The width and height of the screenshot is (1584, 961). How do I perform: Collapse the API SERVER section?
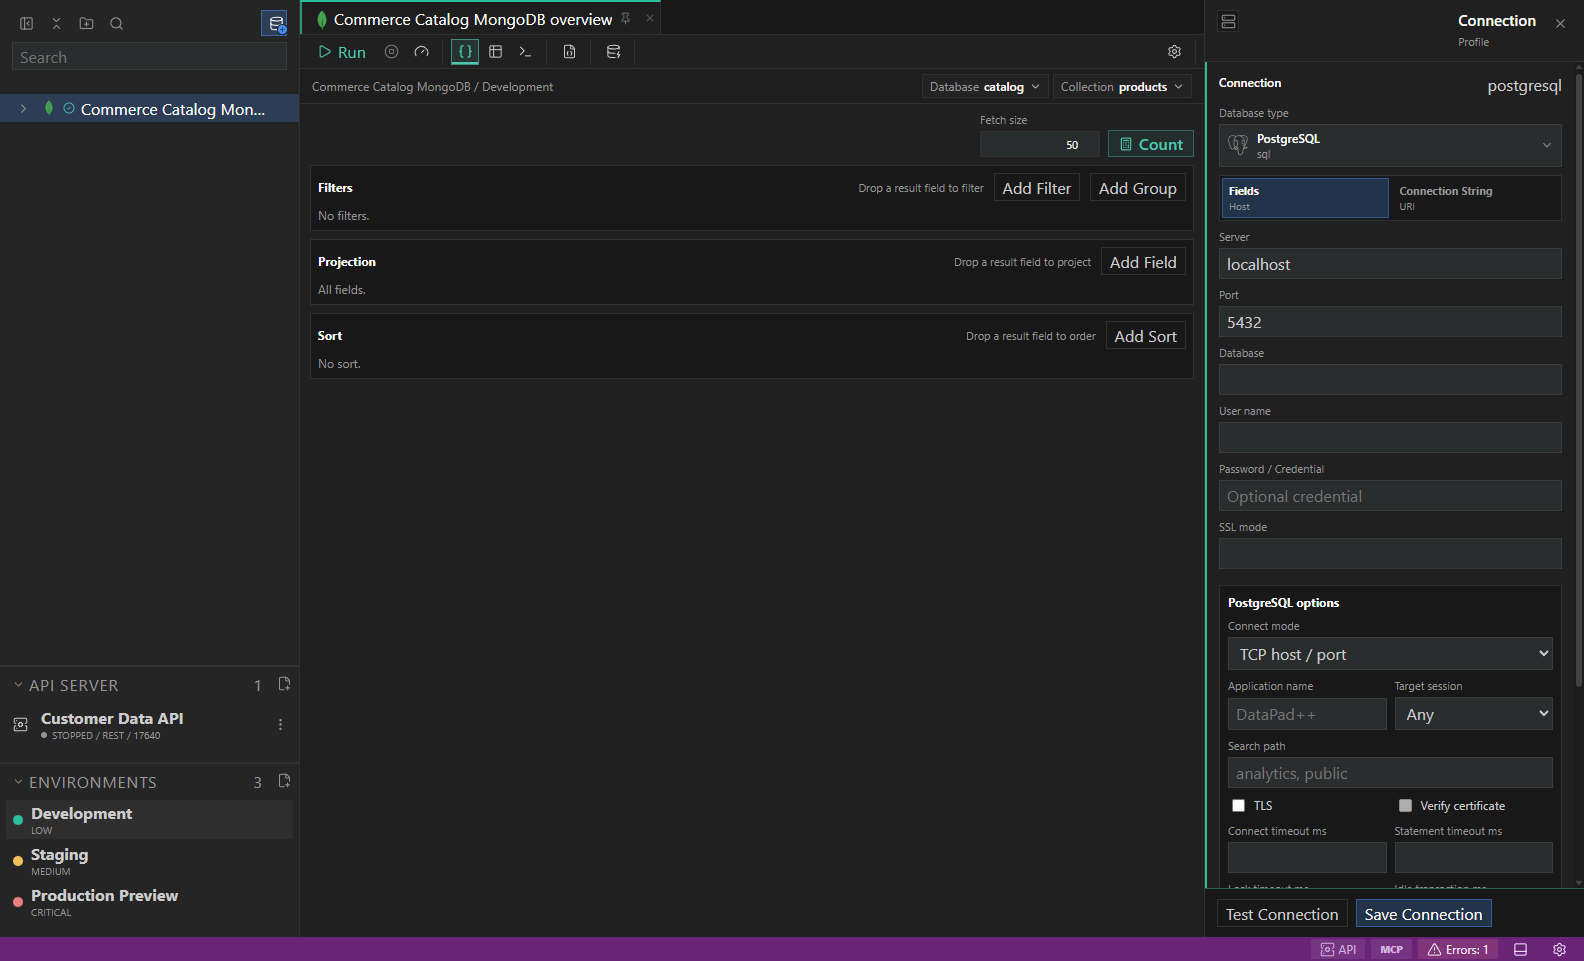tap(18, 685)
